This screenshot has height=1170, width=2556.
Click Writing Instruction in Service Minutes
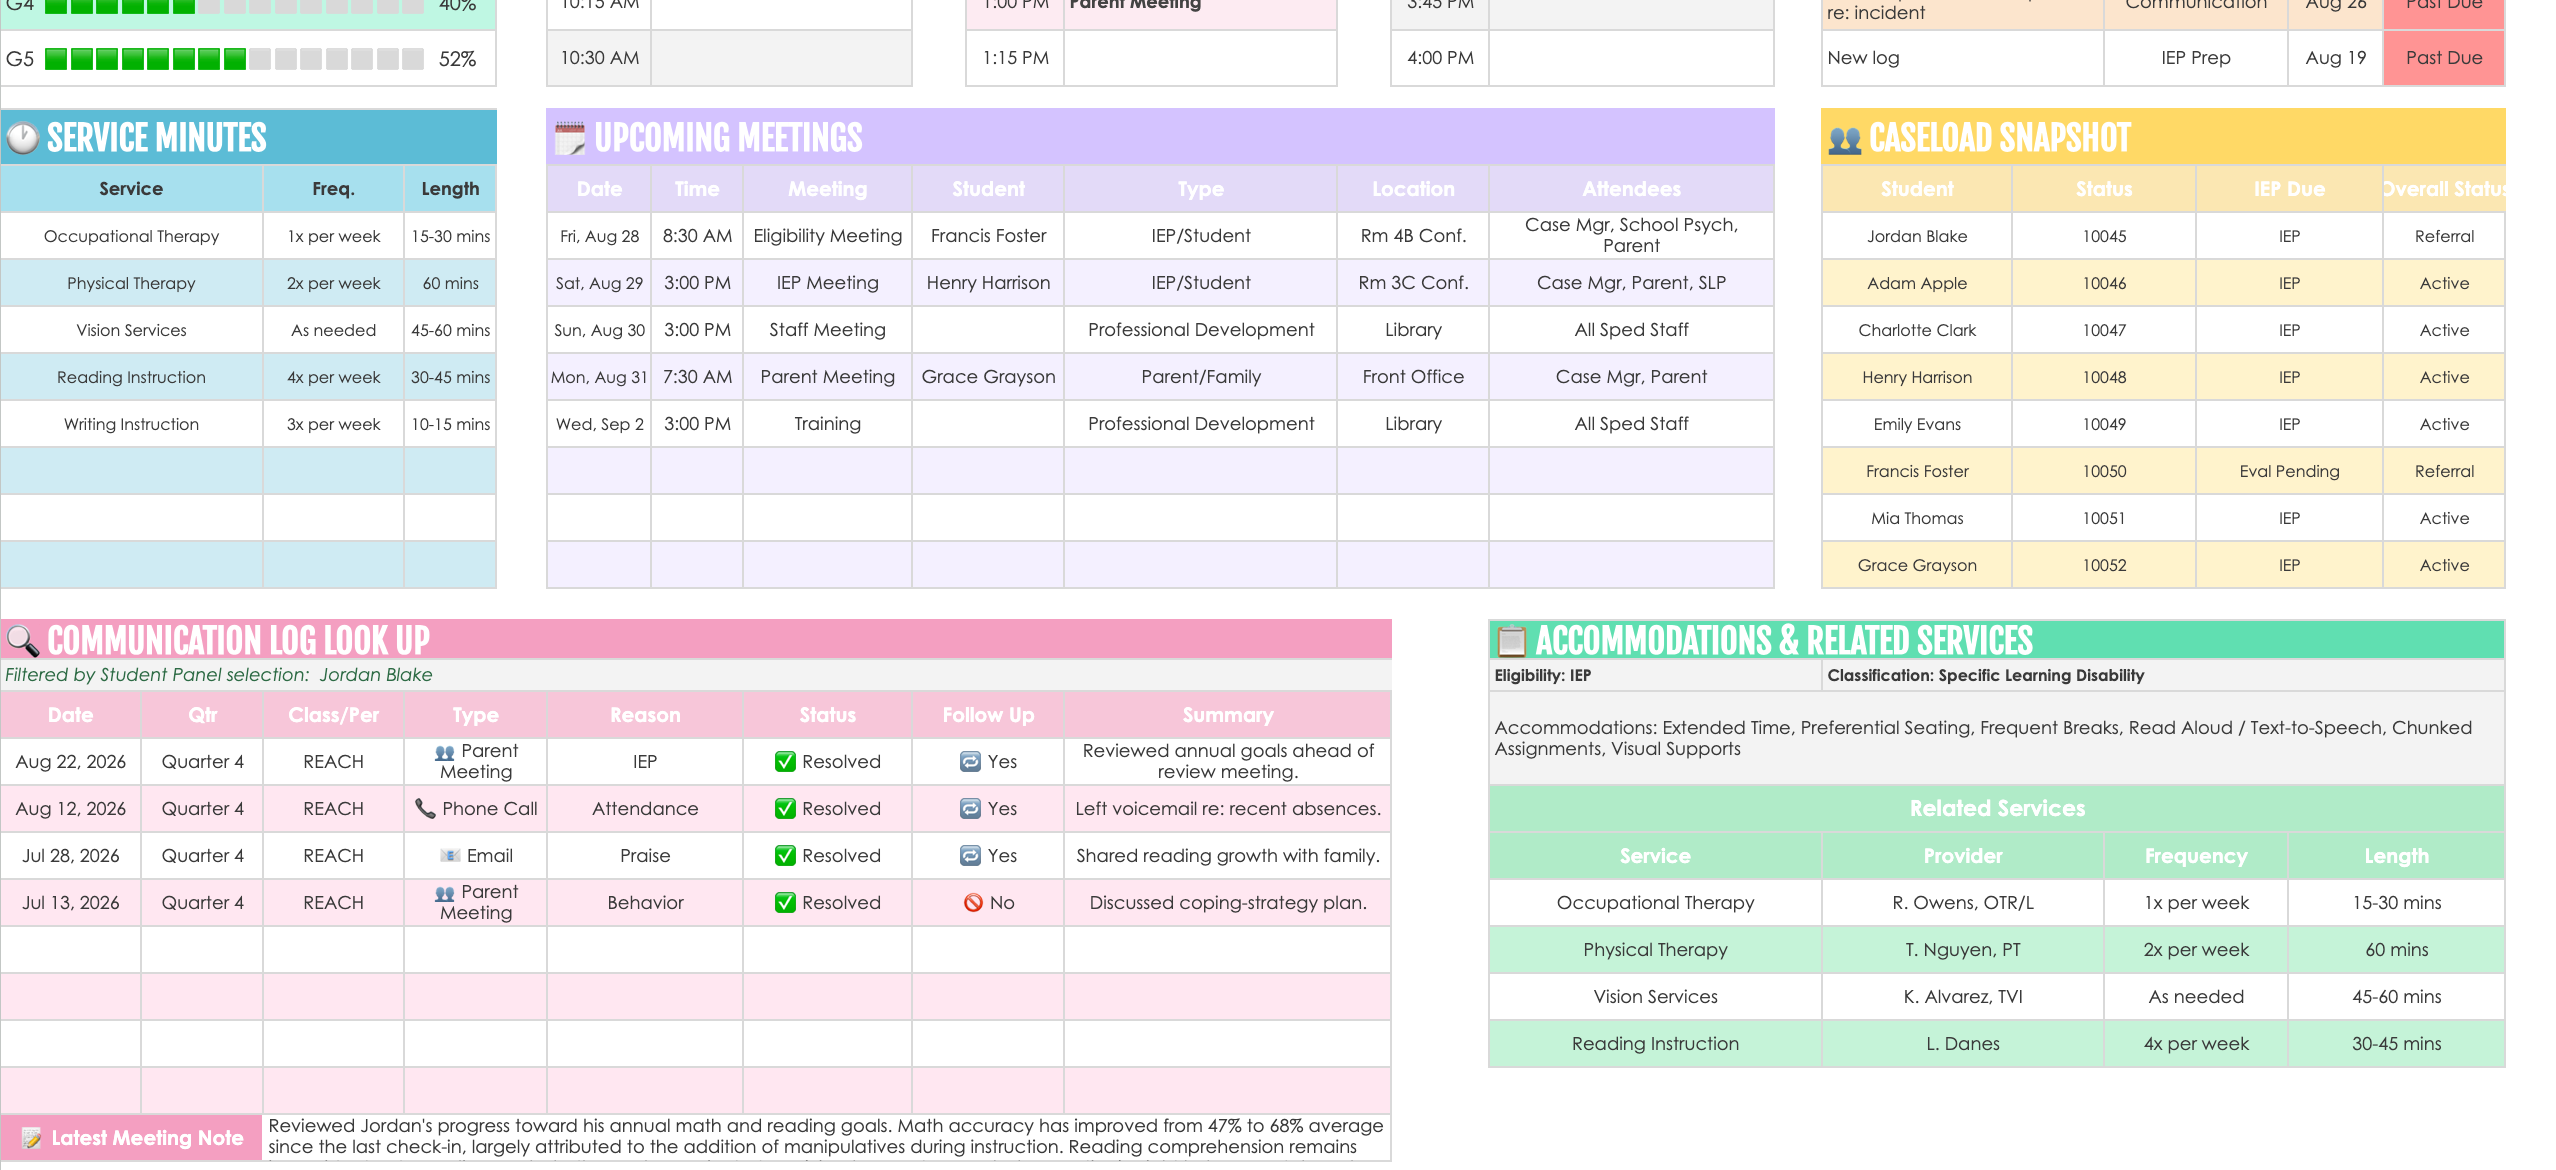(x=131, y=425)
